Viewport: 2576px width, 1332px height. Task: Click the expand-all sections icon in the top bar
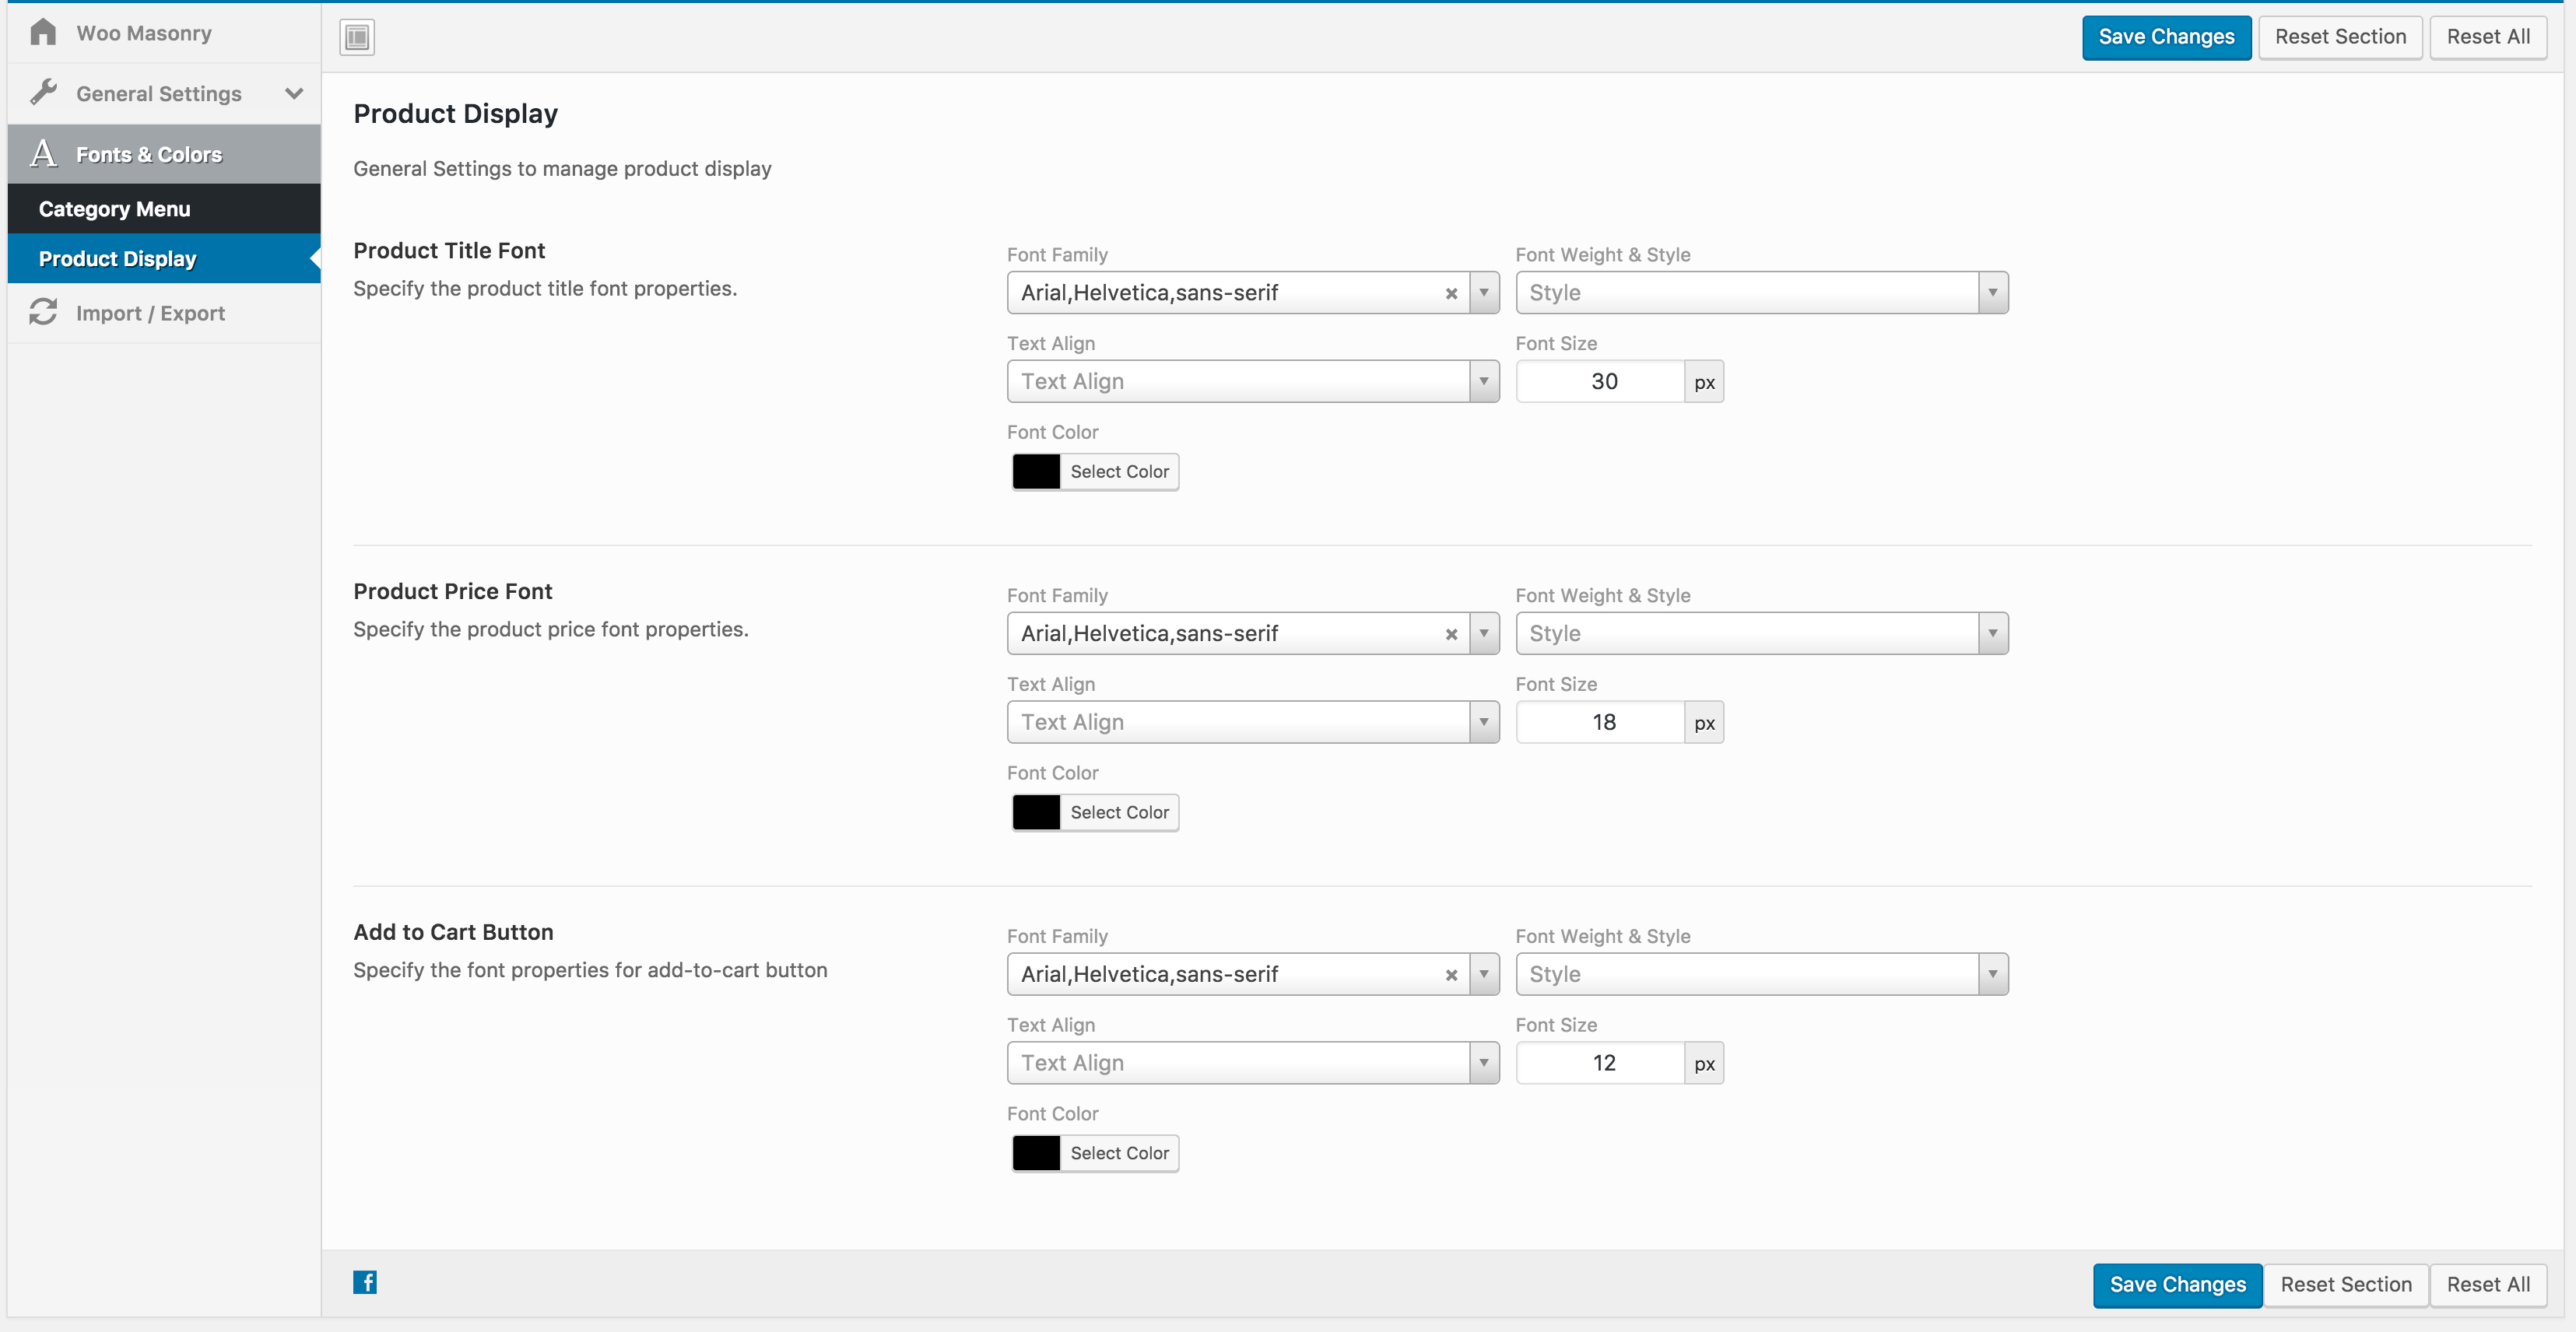(357, 37)
